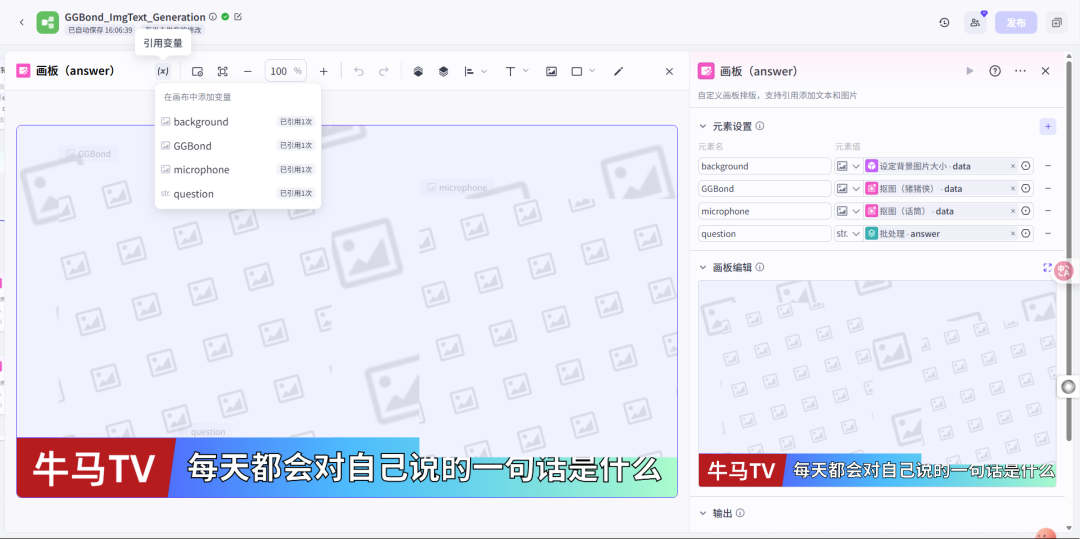
Task: Click the reference variable {x} toolbar icon
Action: [x=163, y=71]
